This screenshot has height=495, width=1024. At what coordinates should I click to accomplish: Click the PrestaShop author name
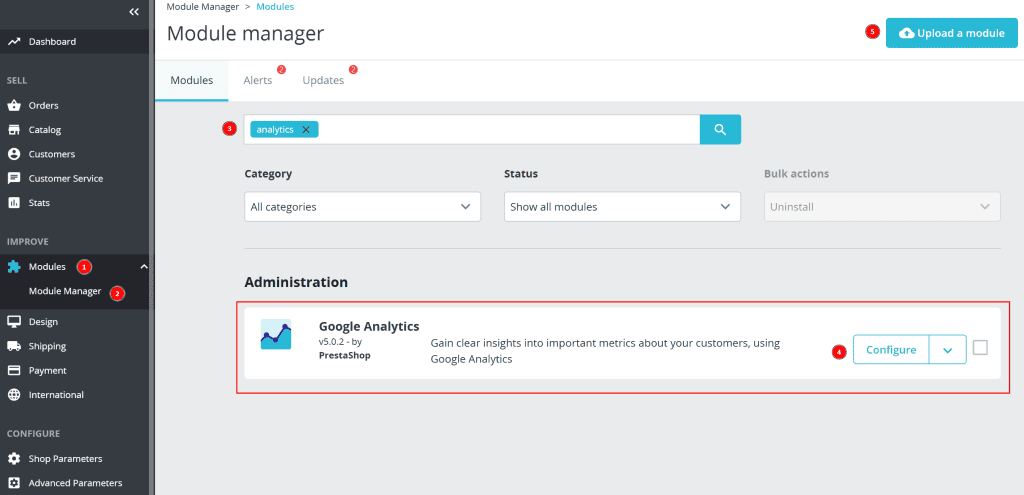click(x=344, y=356)
